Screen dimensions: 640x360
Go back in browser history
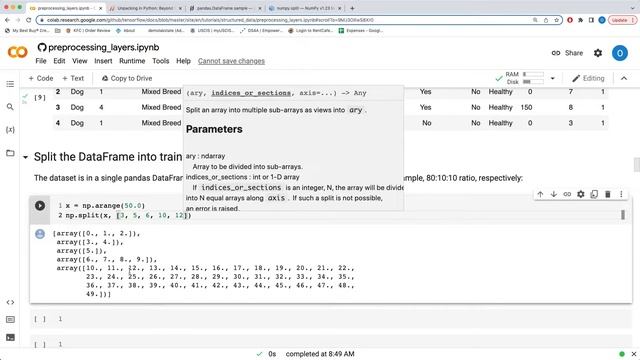click(x=7, y=20)
